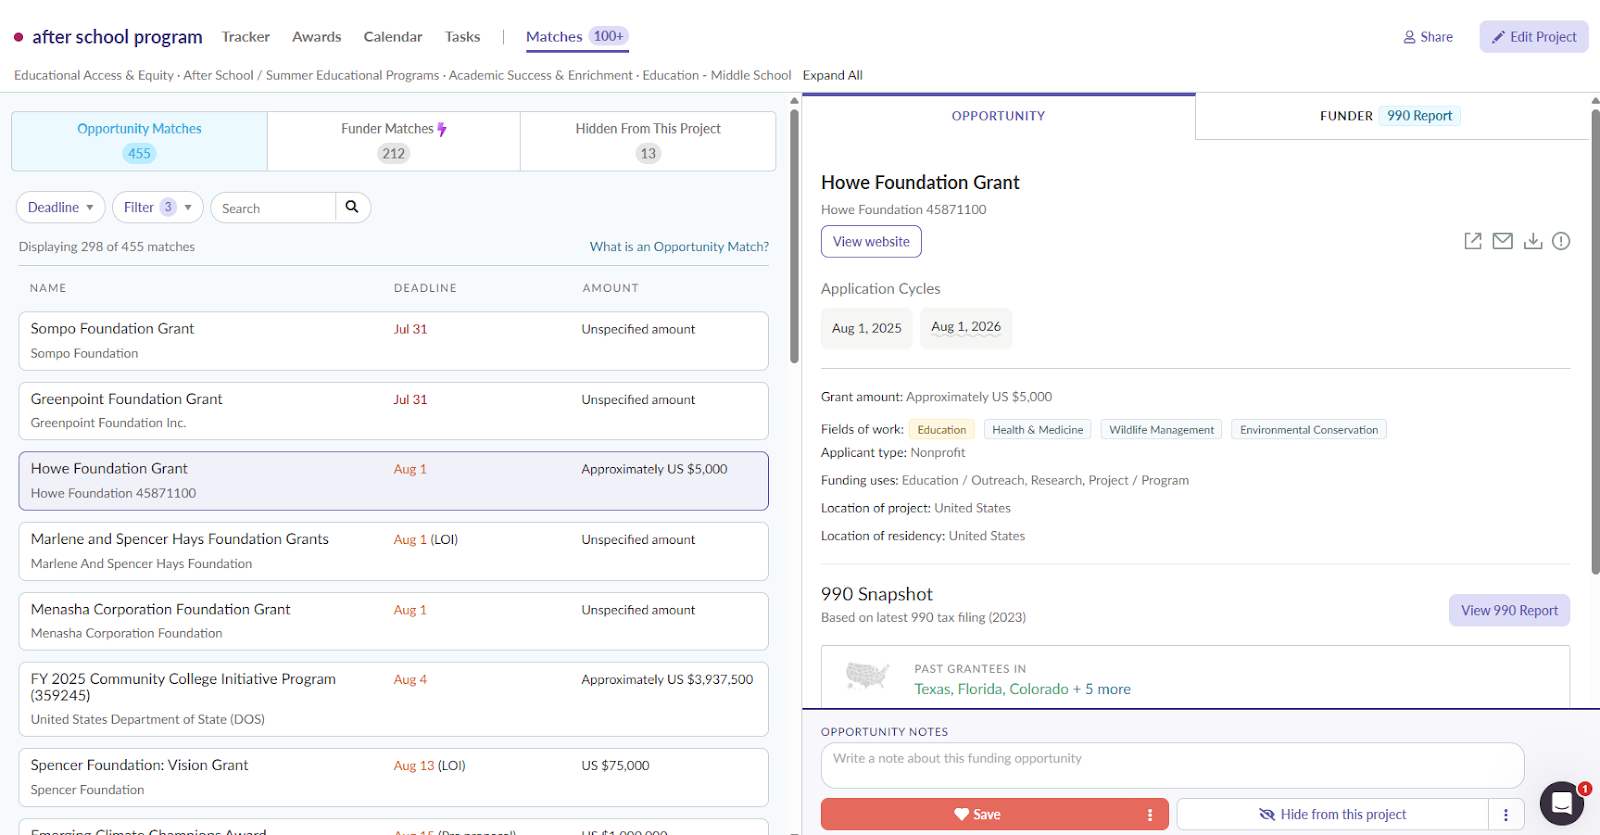Open the Filter dropdown
Image resolution: width=1600 pixels, height=835 pixels.
pyautogui.click(x=158, y=207)
